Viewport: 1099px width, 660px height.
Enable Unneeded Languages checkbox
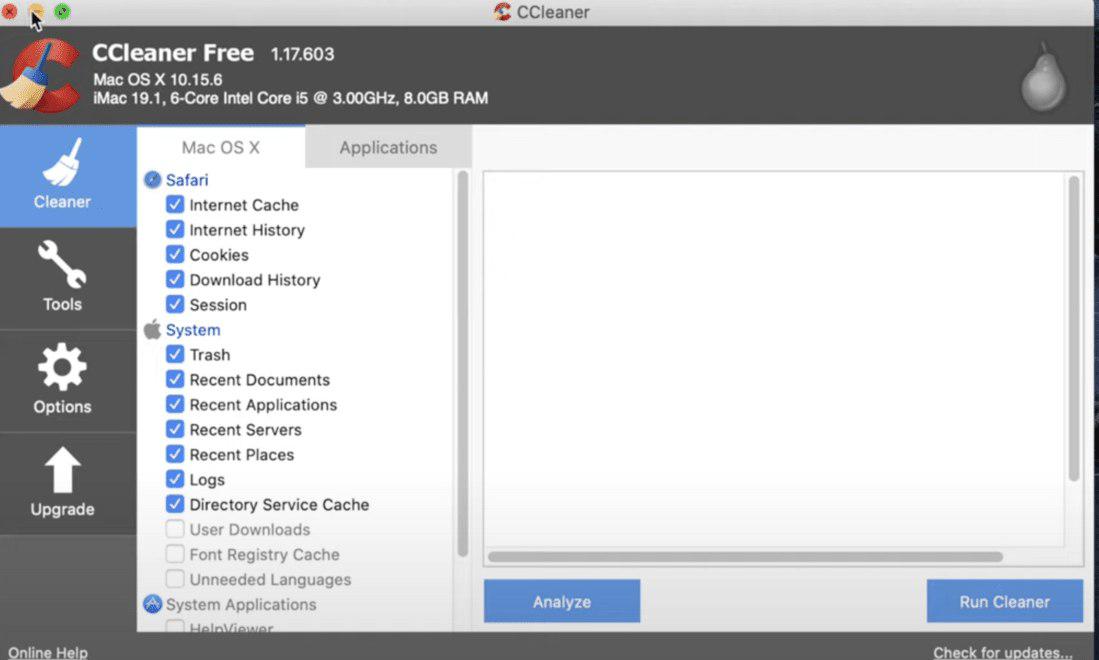point(175,579)
